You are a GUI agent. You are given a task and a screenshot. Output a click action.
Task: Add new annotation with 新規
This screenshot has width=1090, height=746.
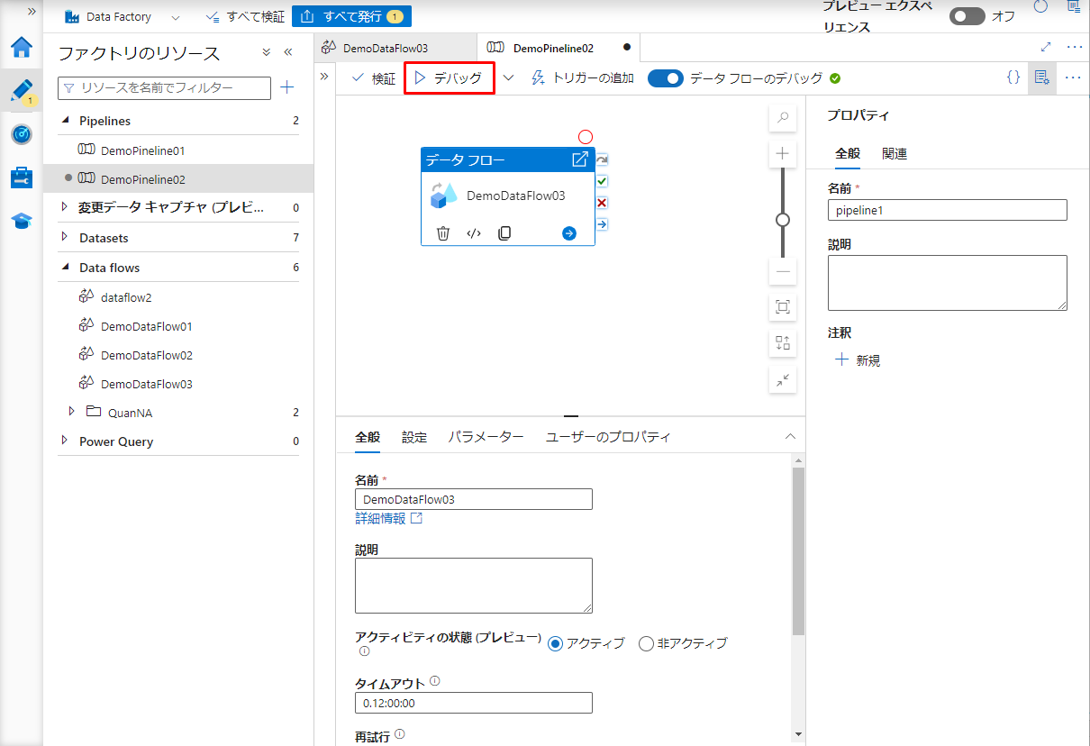pyautogui.click(x=857, y=360)
